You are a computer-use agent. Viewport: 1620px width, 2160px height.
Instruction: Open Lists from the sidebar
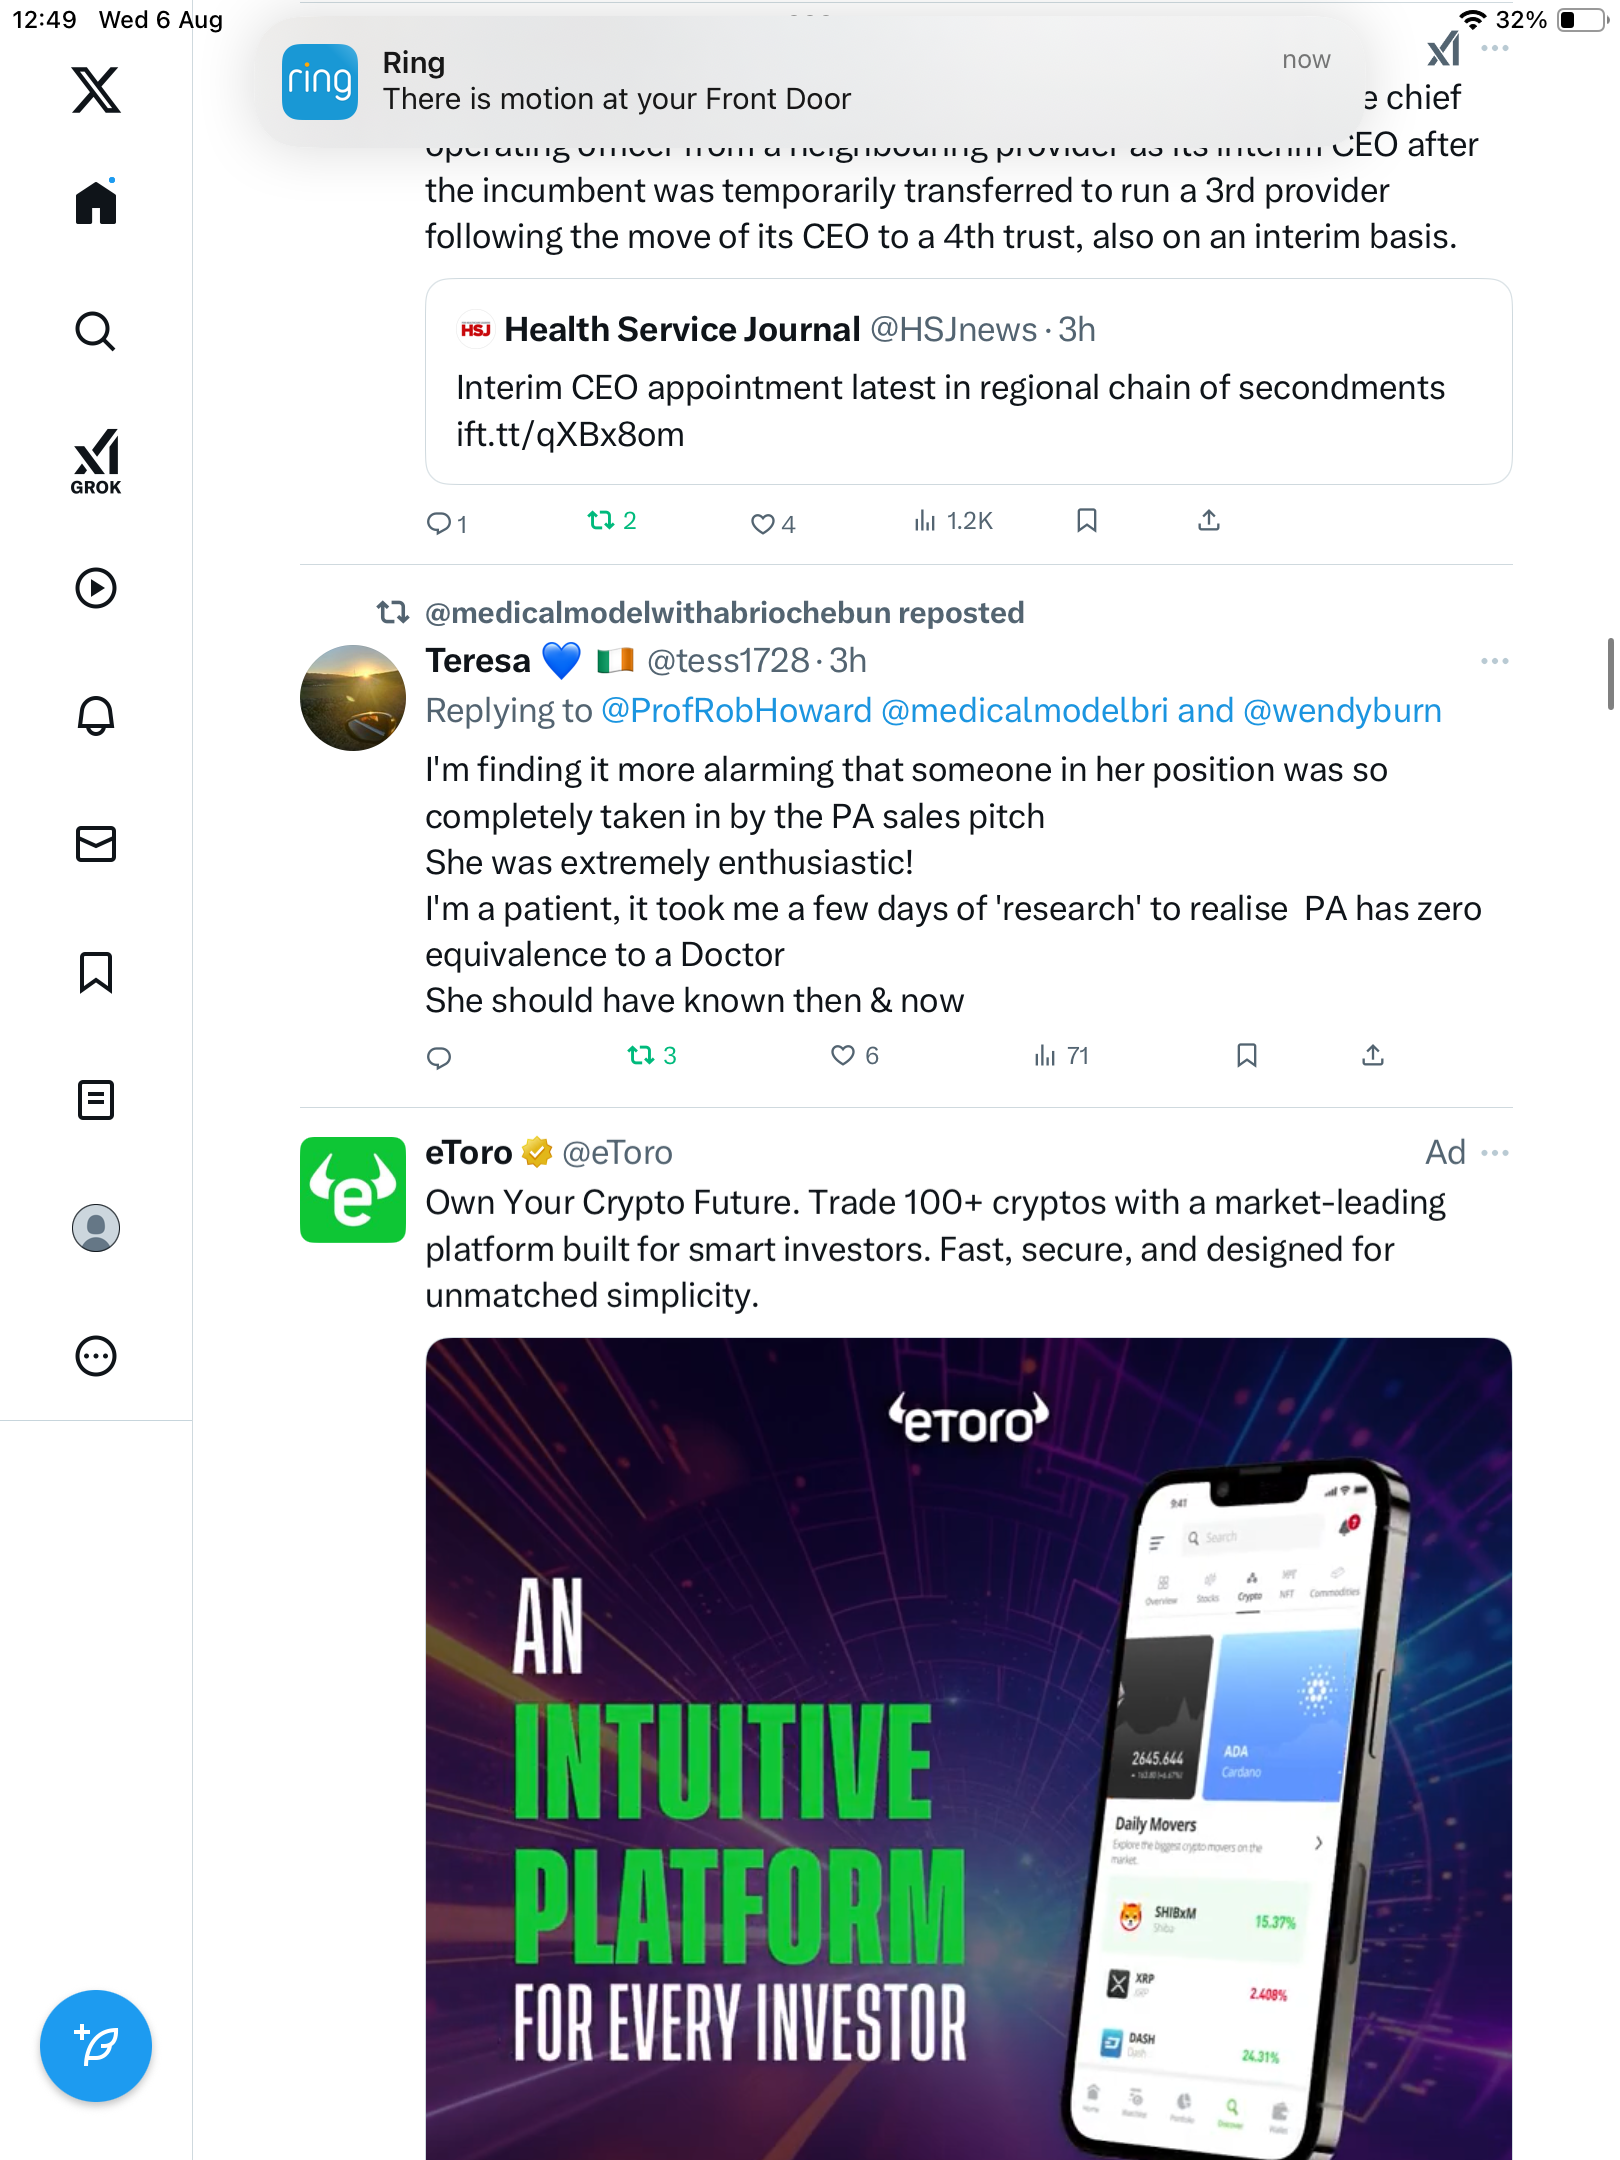point(96,1100)
